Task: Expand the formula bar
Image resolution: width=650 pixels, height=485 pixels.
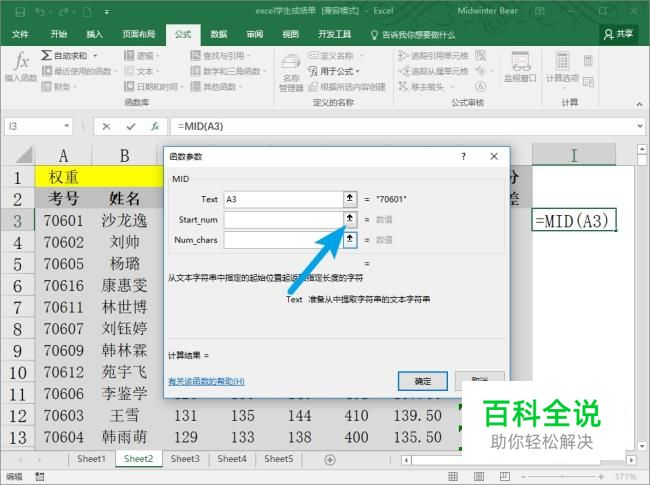Action: [640, 126]
